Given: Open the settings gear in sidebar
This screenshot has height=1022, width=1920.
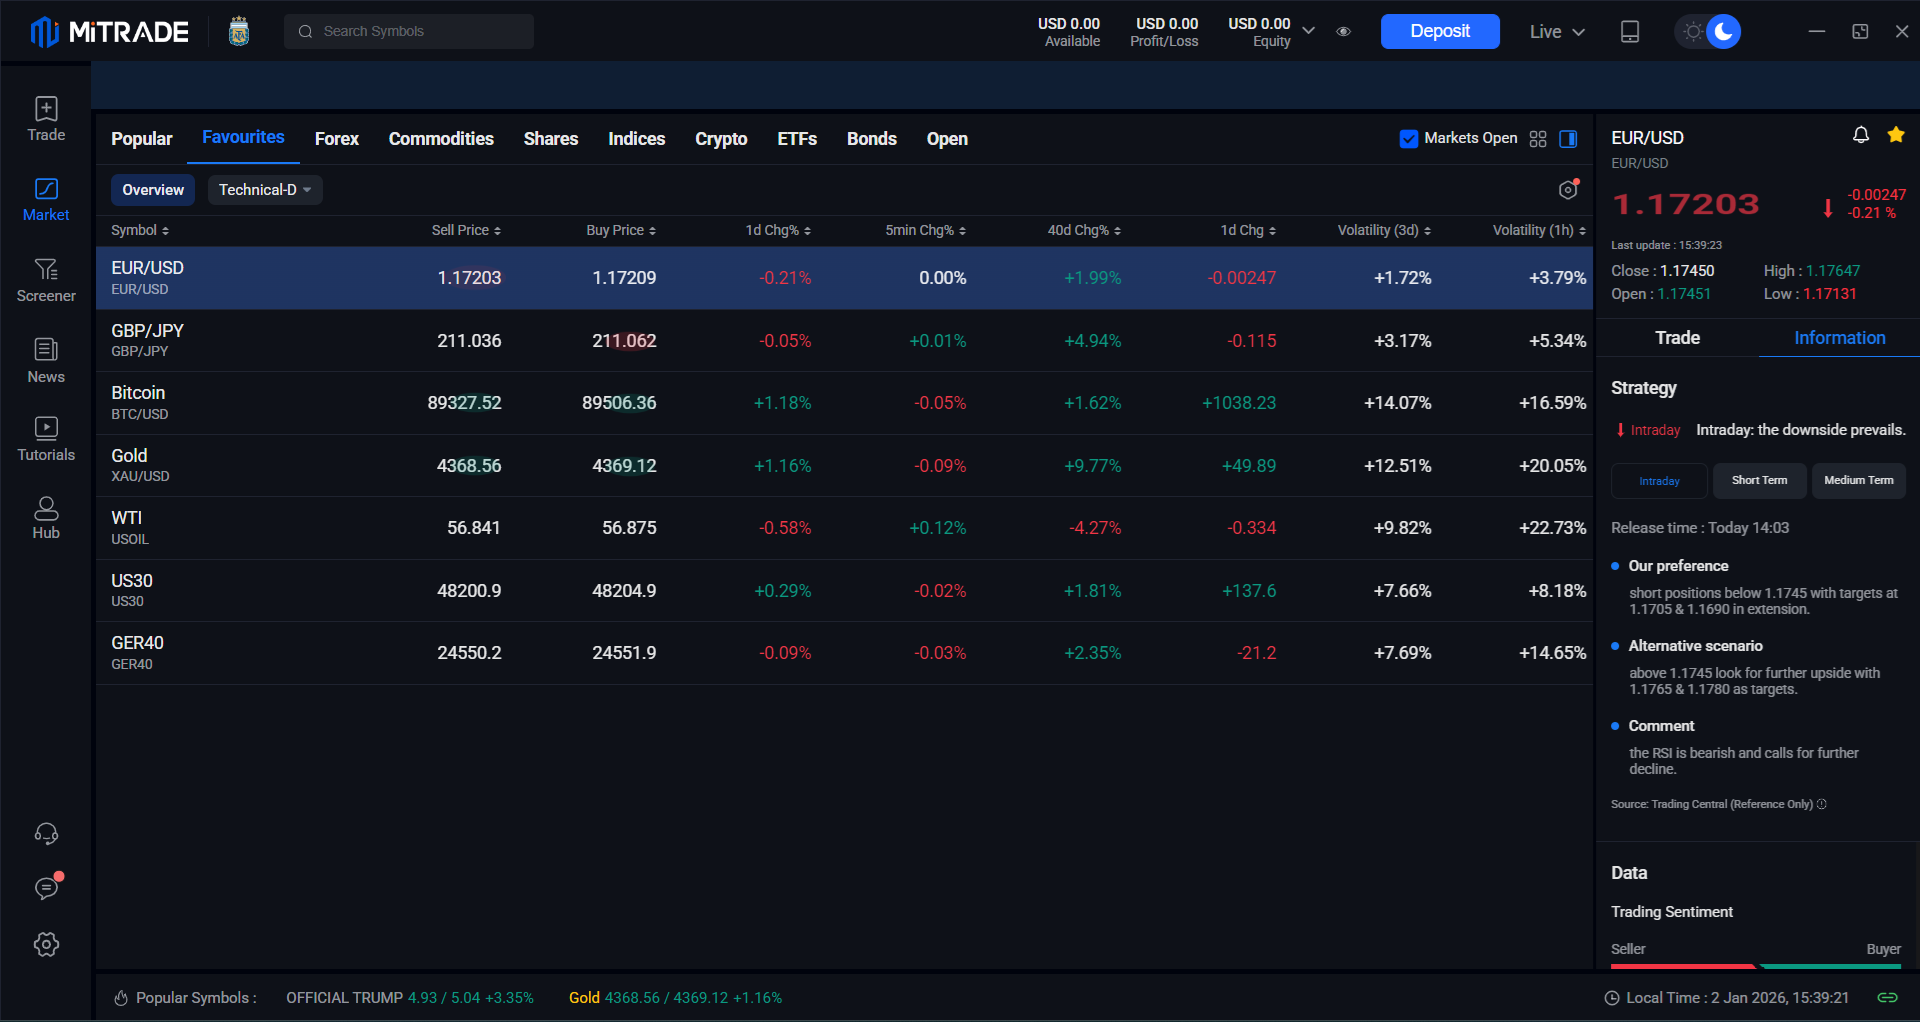Looking at the screenshot, I should click(46, 944).
